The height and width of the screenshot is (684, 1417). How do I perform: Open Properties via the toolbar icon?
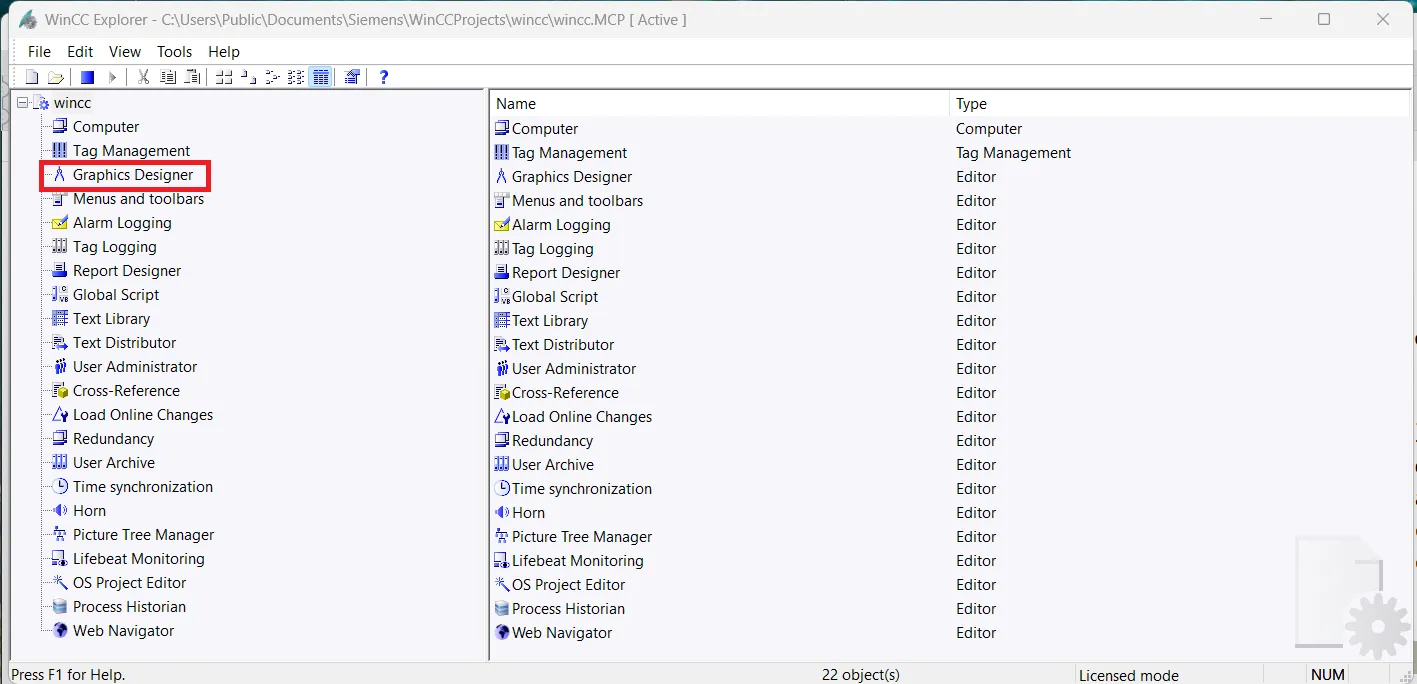352,77
